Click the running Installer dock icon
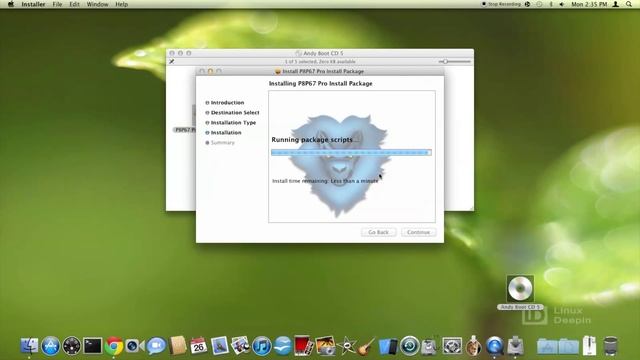Image resolution: width=640 pixels, height=360 pixels. click(x=515, y=346)
